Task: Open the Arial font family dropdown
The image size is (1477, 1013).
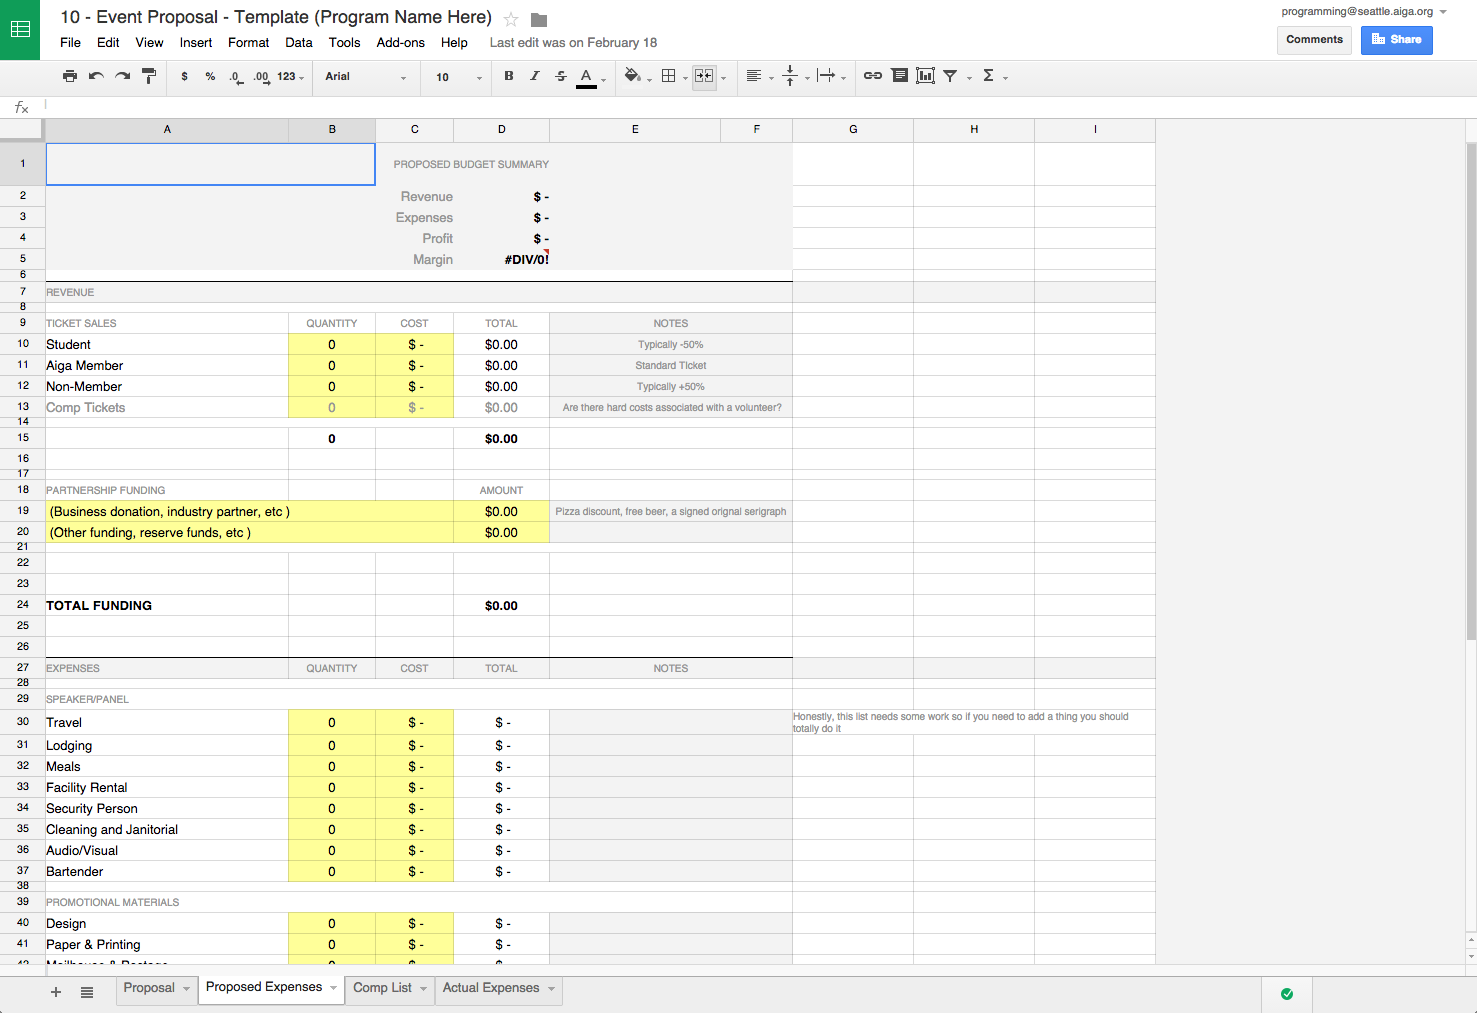Action: point(366,77)
